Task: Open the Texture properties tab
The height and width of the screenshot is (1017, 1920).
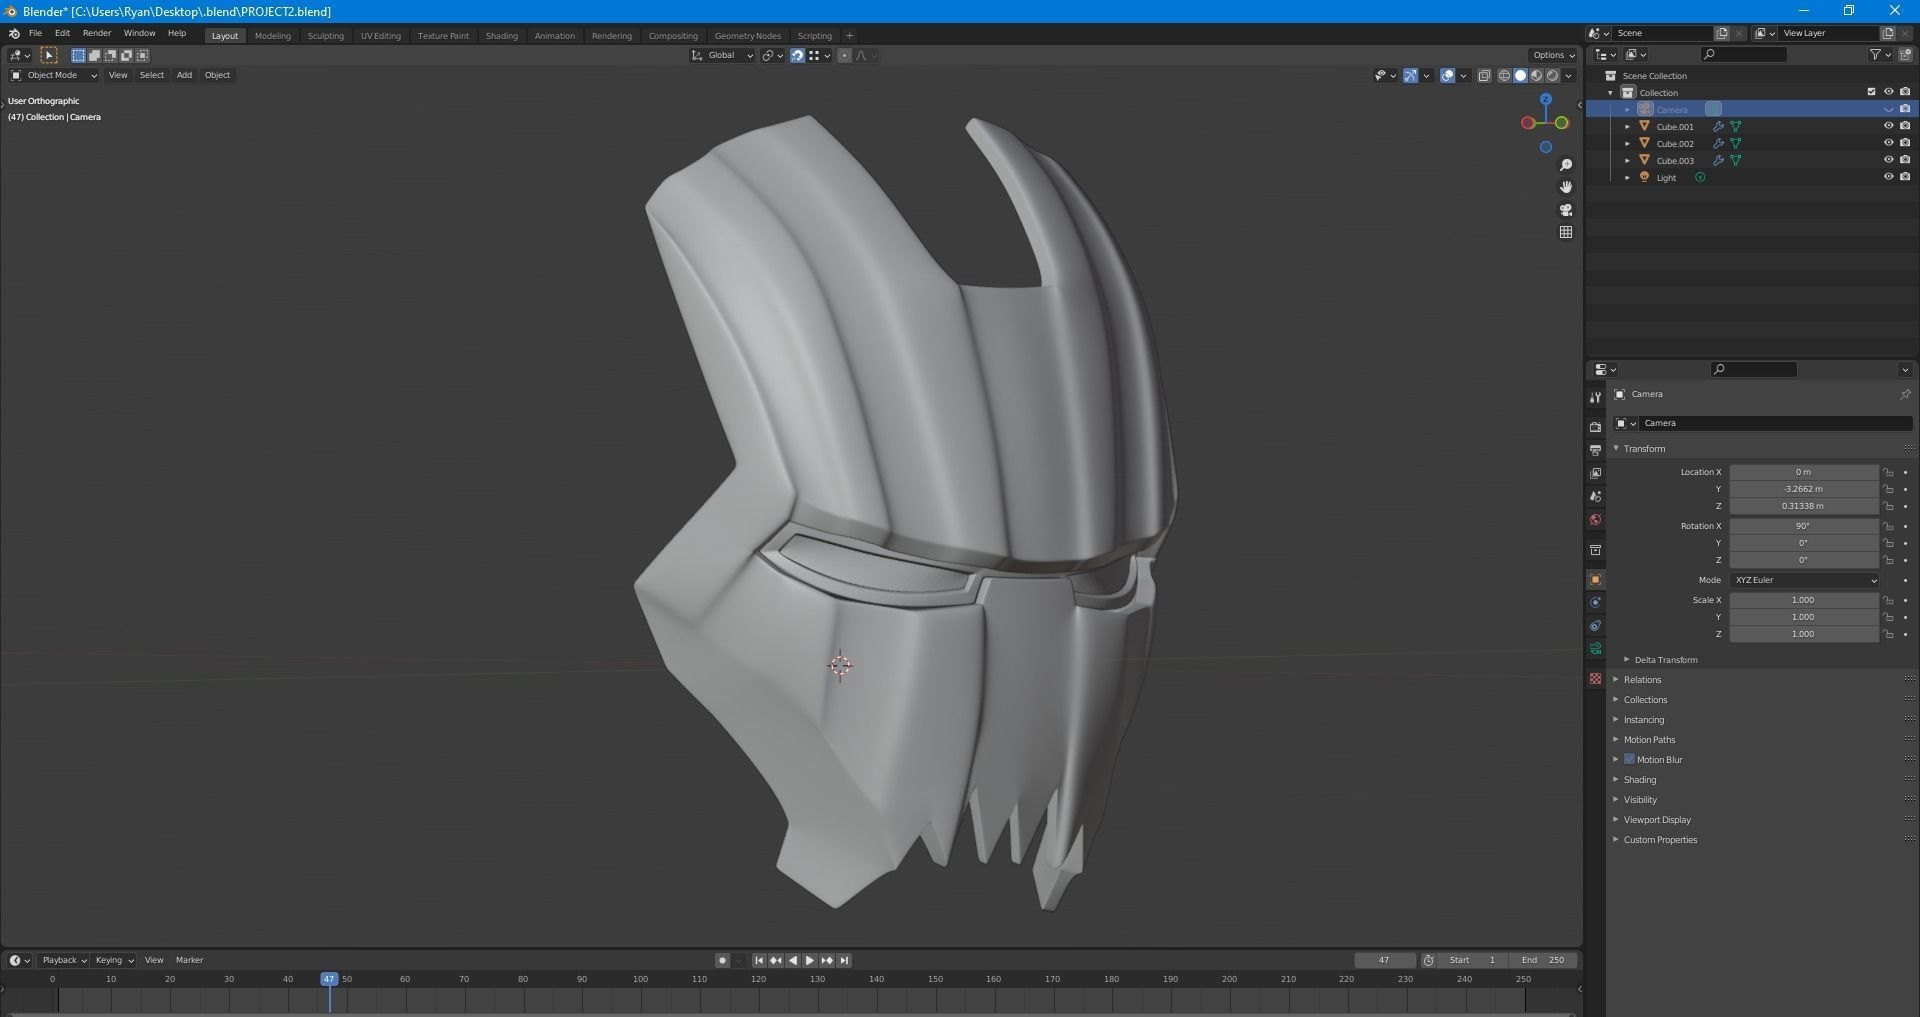Action: click(x=1595, y=679)
